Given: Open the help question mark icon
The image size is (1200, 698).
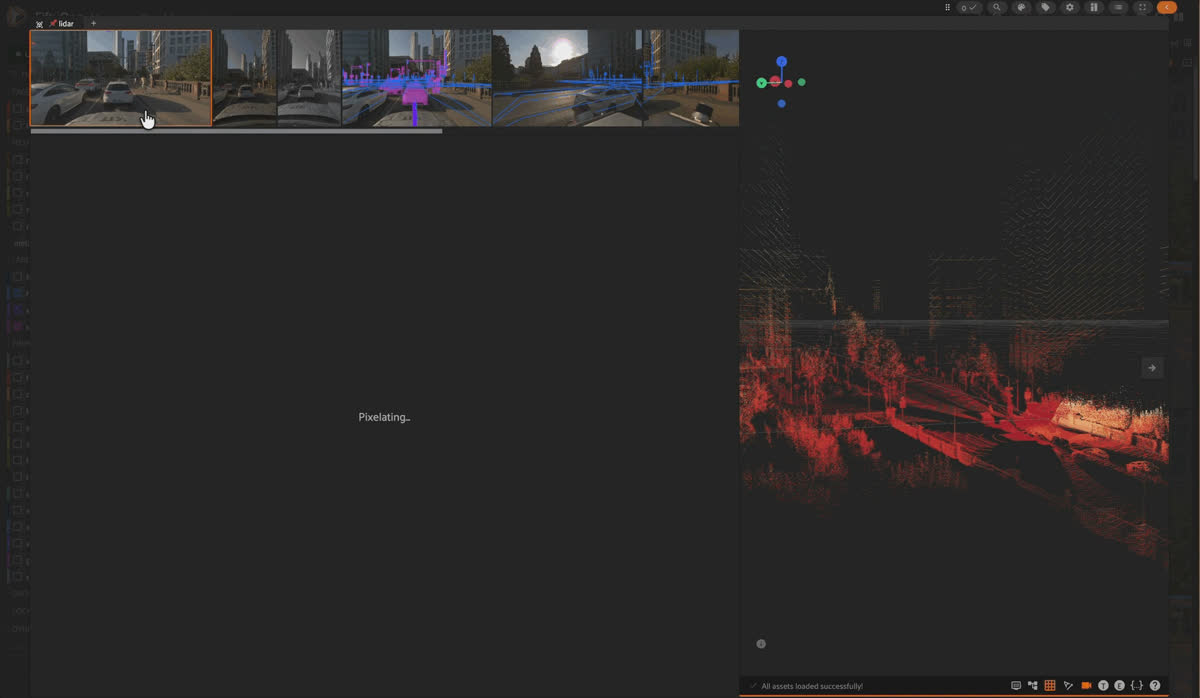Looking at the screenshot, I should (1155, 685).
